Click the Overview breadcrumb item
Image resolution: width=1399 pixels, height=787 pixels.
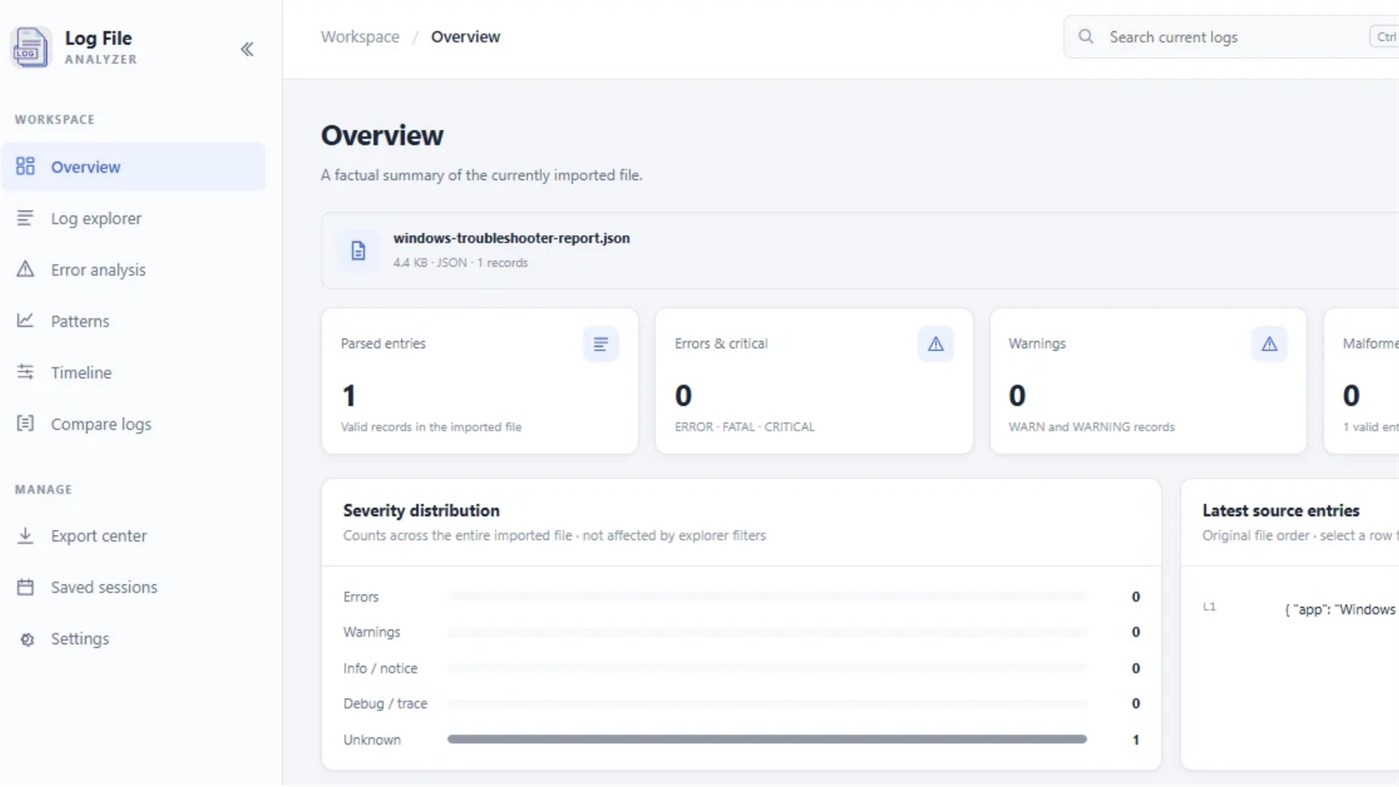[x=465, y=37]
